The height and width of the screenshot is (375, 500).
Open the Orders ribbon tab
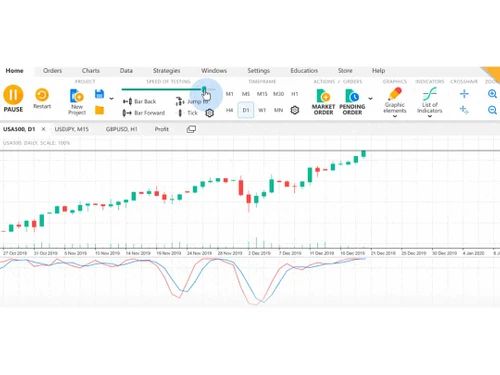(52, 71)
